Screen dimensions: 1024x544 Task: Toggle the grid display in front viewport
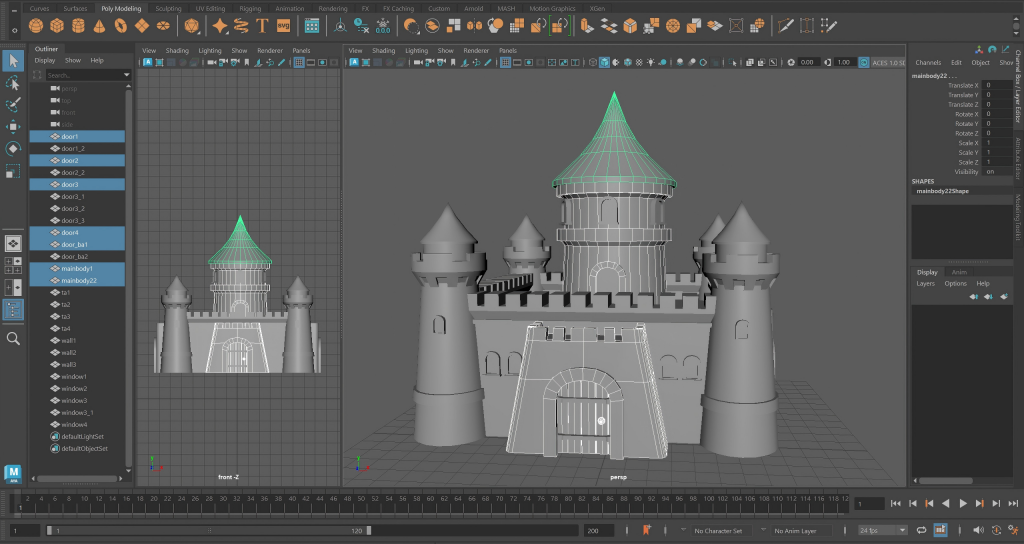(x=300, y=62)
